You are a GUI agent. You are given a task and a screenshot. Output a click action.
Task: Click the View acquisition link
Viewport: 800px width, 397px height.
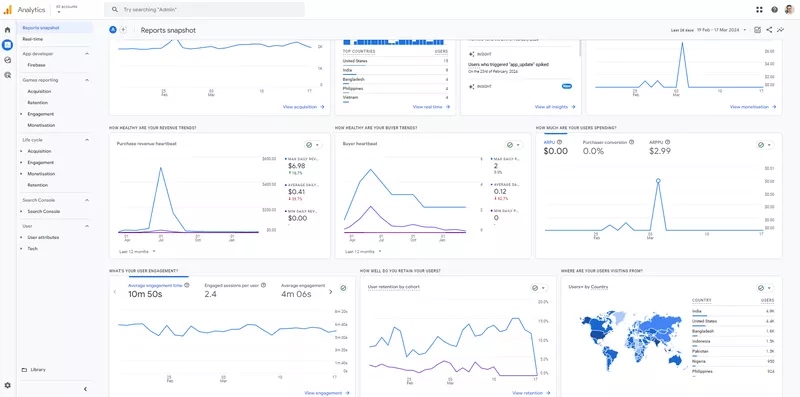[x=304, y=107]
